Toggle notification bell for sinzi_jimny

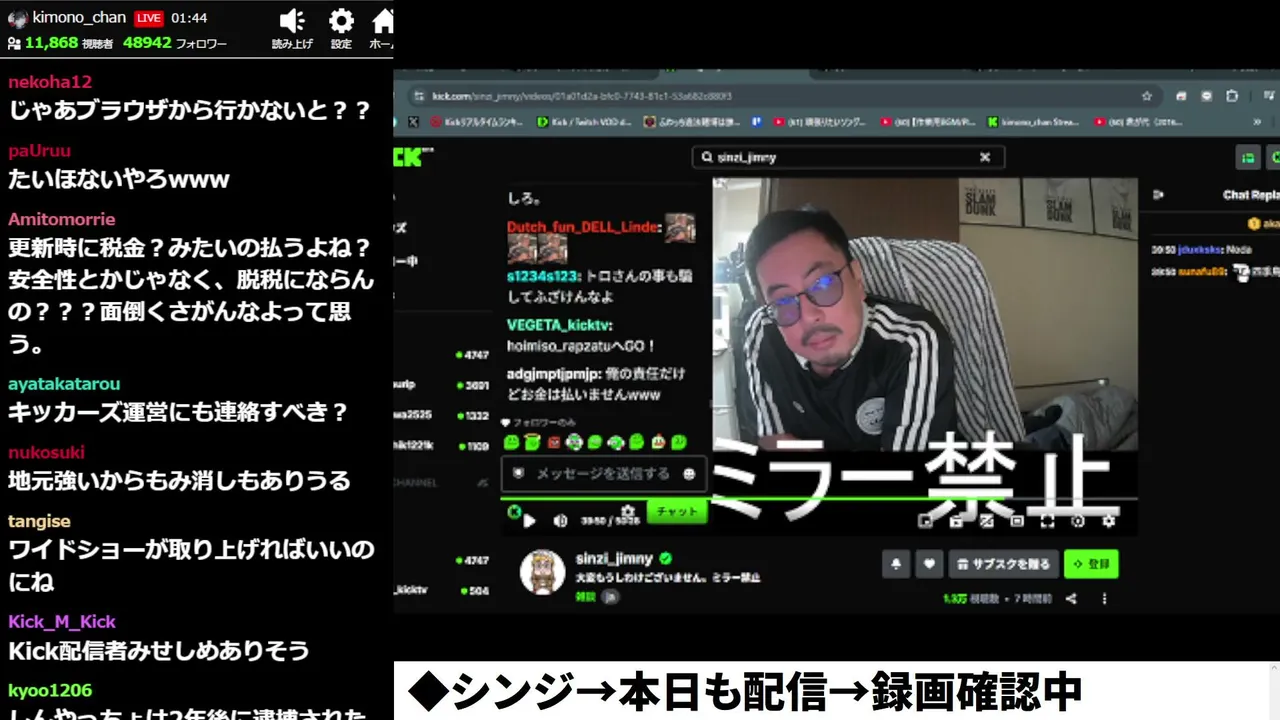(896, 564)
